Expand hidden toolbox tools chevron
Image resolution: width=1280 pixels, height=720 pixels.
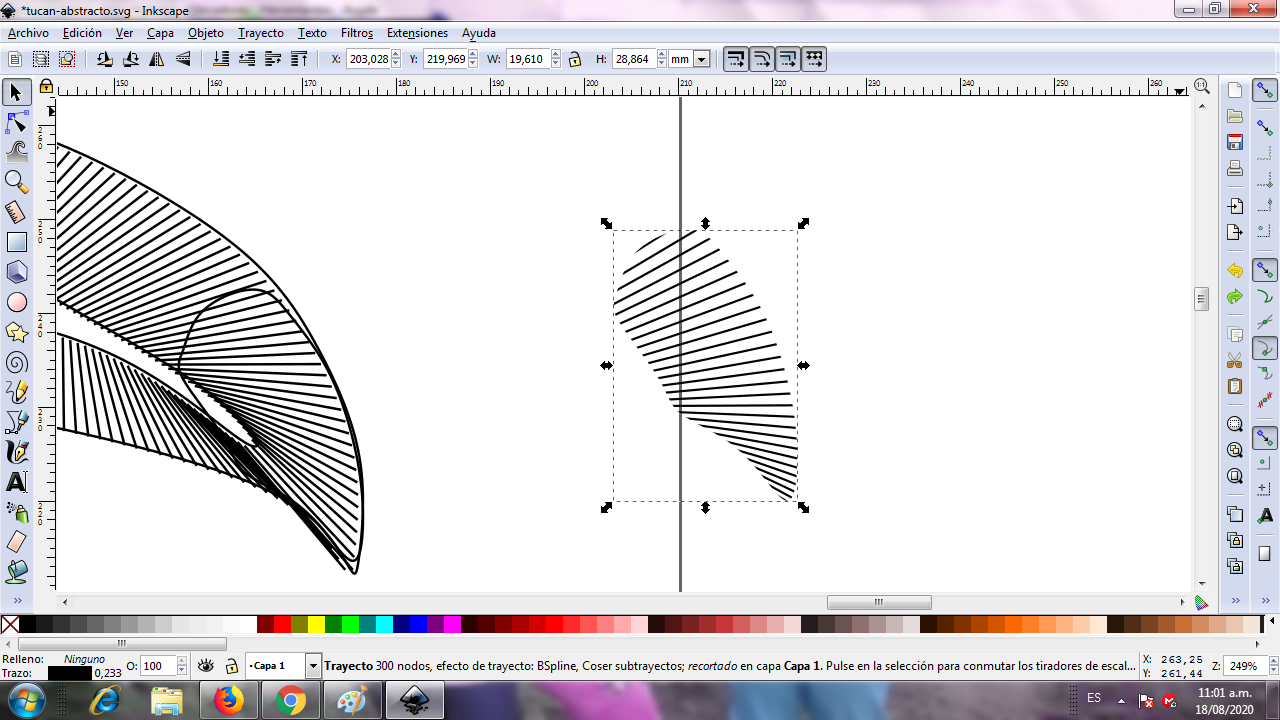(16, 600)
